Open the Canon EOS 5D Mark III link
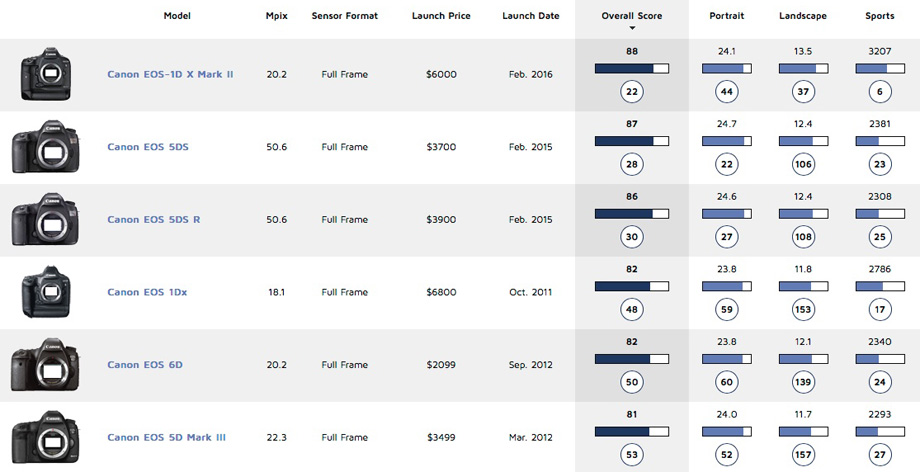 [x=166, y=437]
